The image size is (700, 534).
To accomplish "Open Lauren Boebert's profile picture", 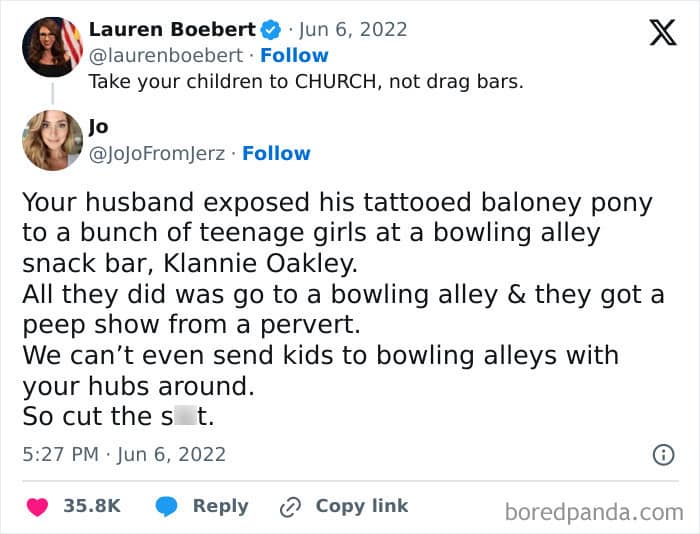I will click(52, 47).
